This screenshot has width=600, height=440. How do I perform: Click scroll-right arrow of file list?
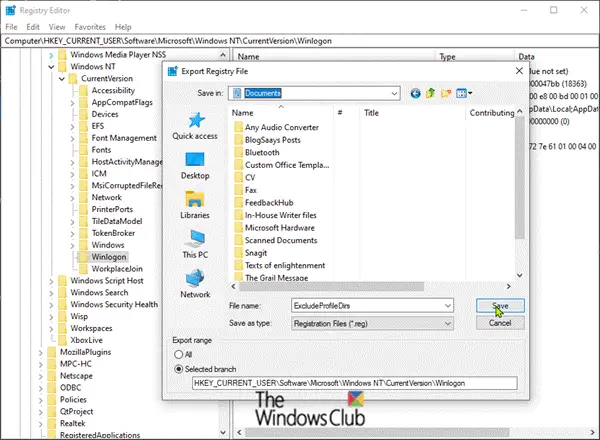click(508, 286)
